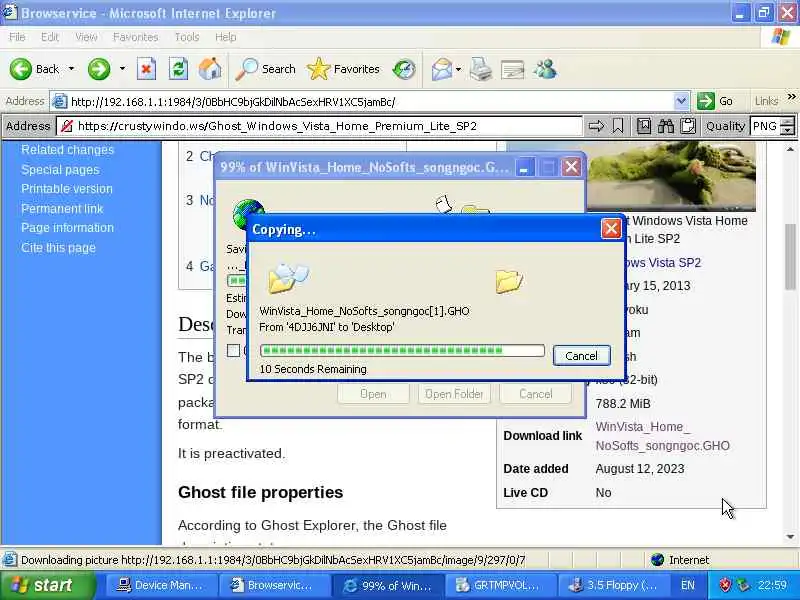This screenshot has height=600, width=800.
Task: Click the Start button
Action: point(47,585)
